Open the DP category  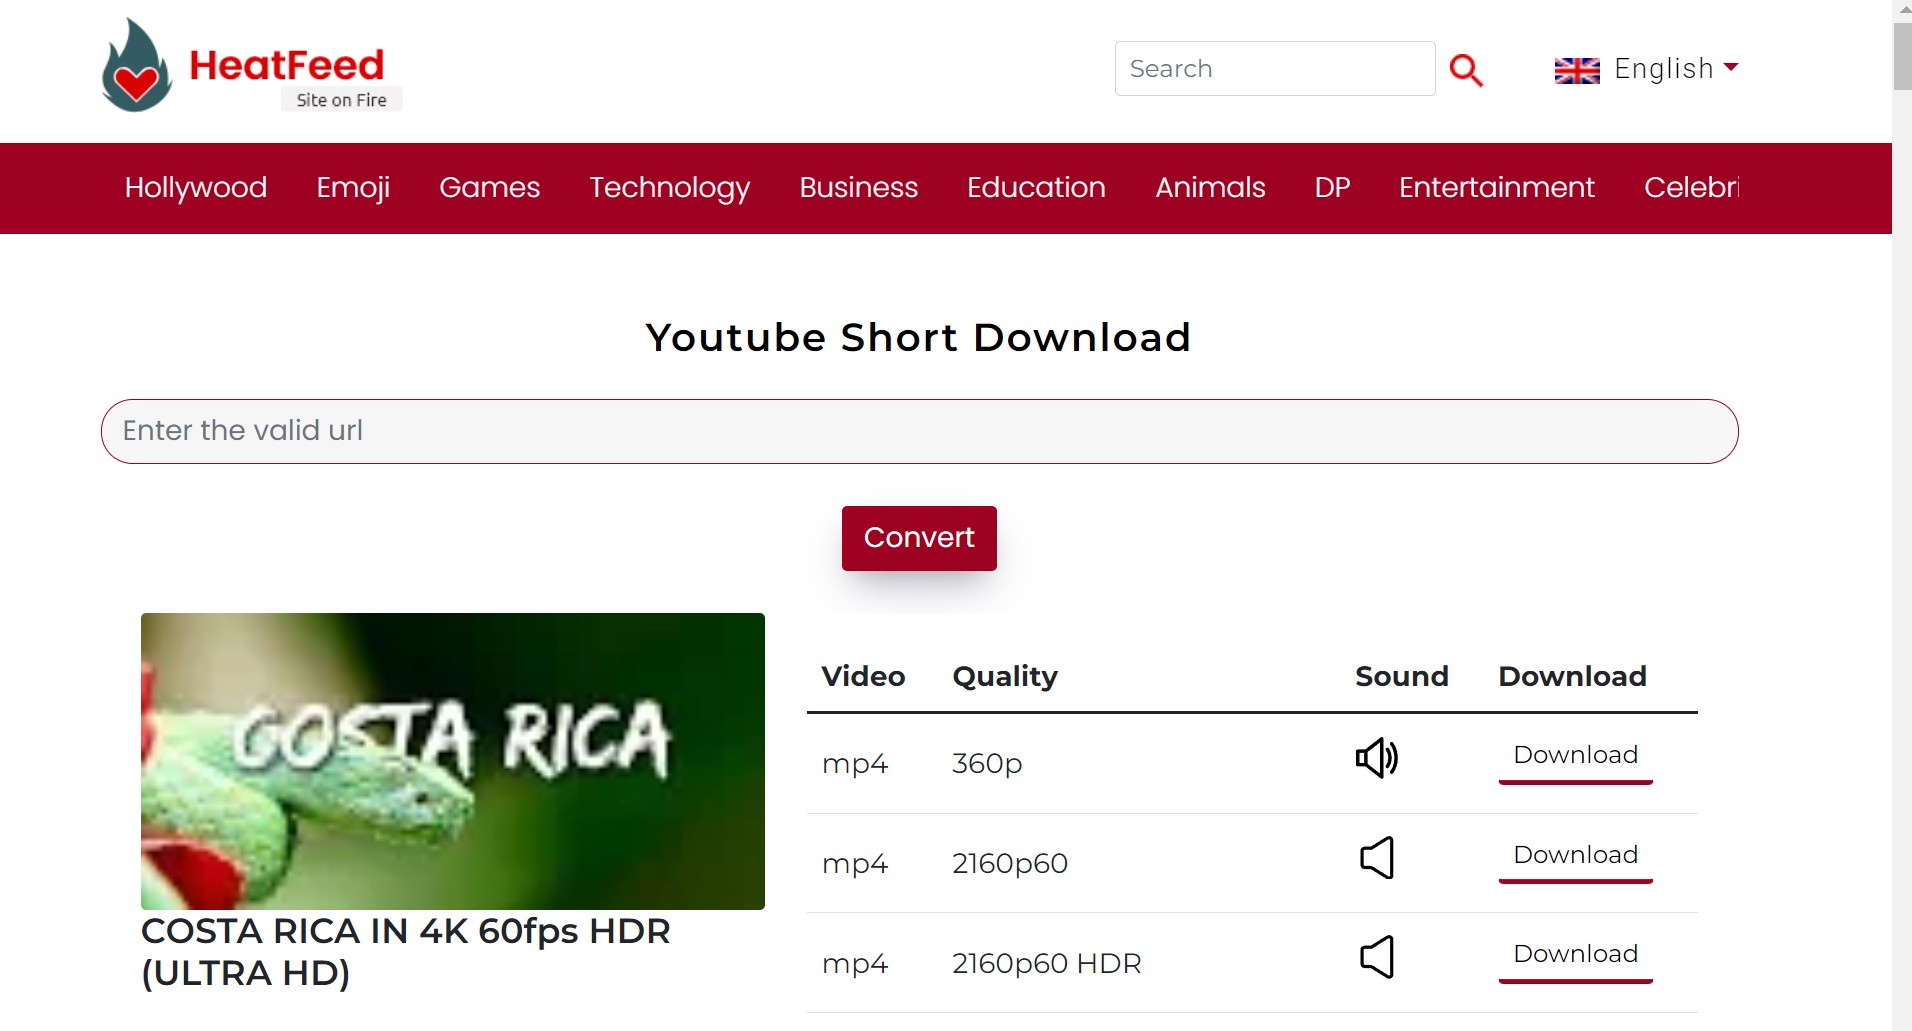pyautogui.click(x=1333, y=188)
